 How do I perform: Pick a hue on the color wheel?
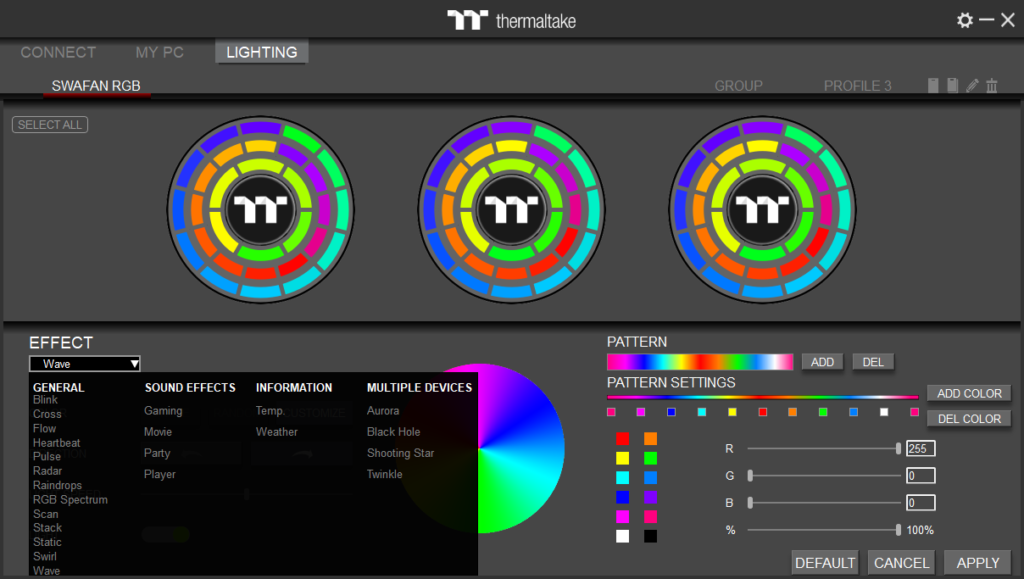(479, 448)
